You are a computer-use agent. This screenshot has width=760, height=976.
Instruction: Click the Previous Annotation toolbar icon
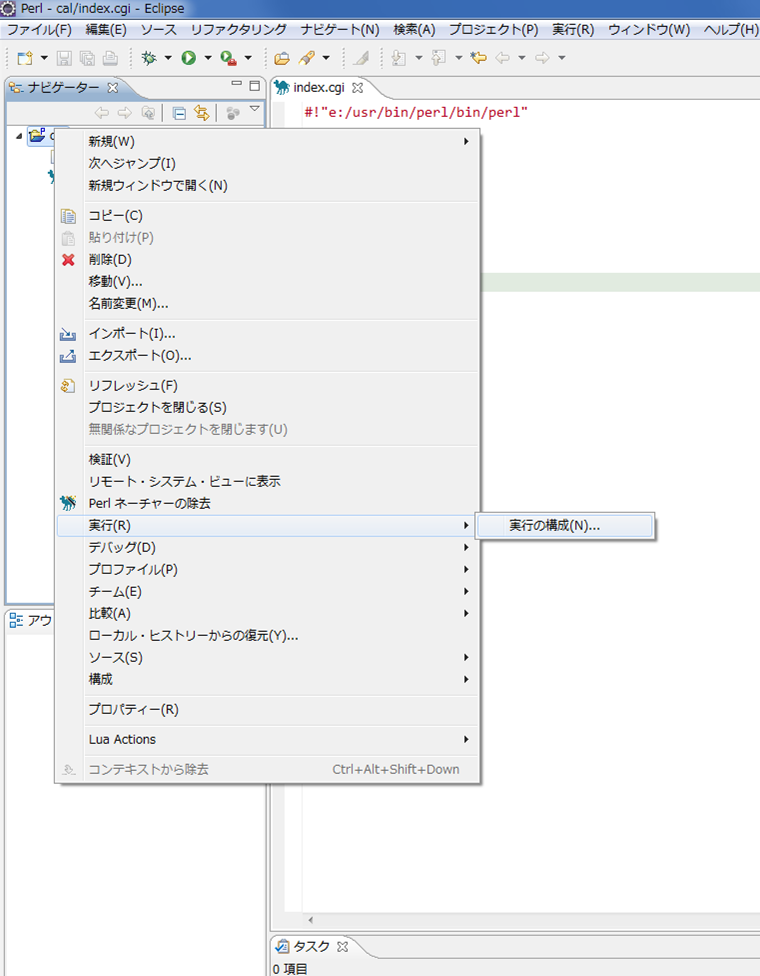(x=439, y=59)
